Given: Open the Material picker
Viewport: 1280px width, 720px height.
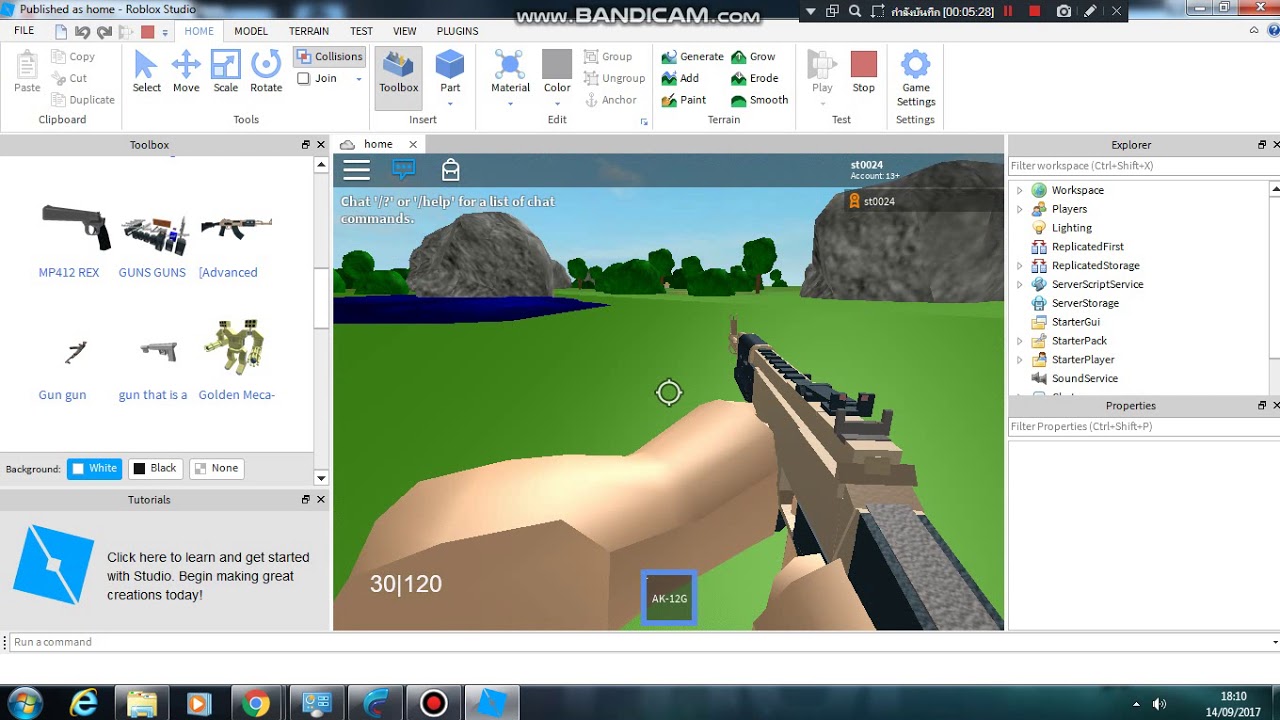Looking at the screenshot, I should pyautogui.click(x=510, y=71).
